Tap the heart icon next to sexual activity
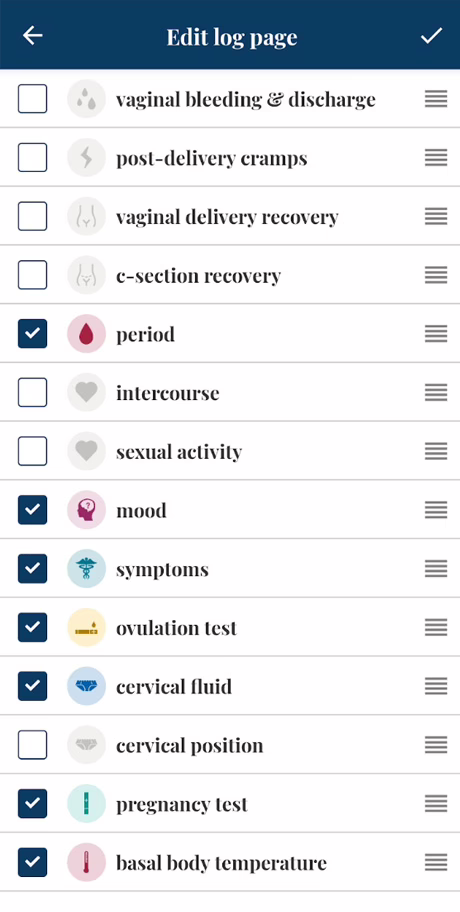Viewport: 460px width, 912px height. click(x=87, y=451)
